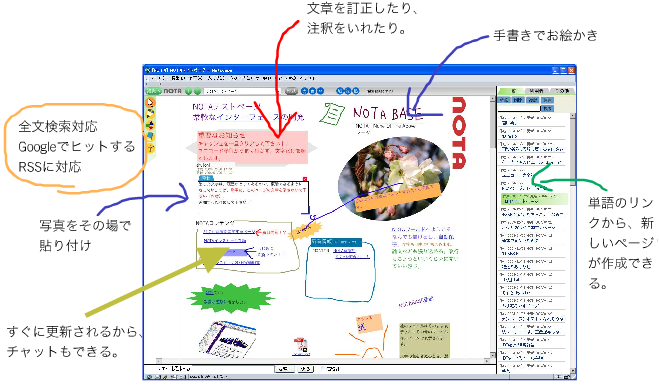Click the green pill button left of NOTA logo
This screenshot has height=385, width=659.
tap(153, 91)
